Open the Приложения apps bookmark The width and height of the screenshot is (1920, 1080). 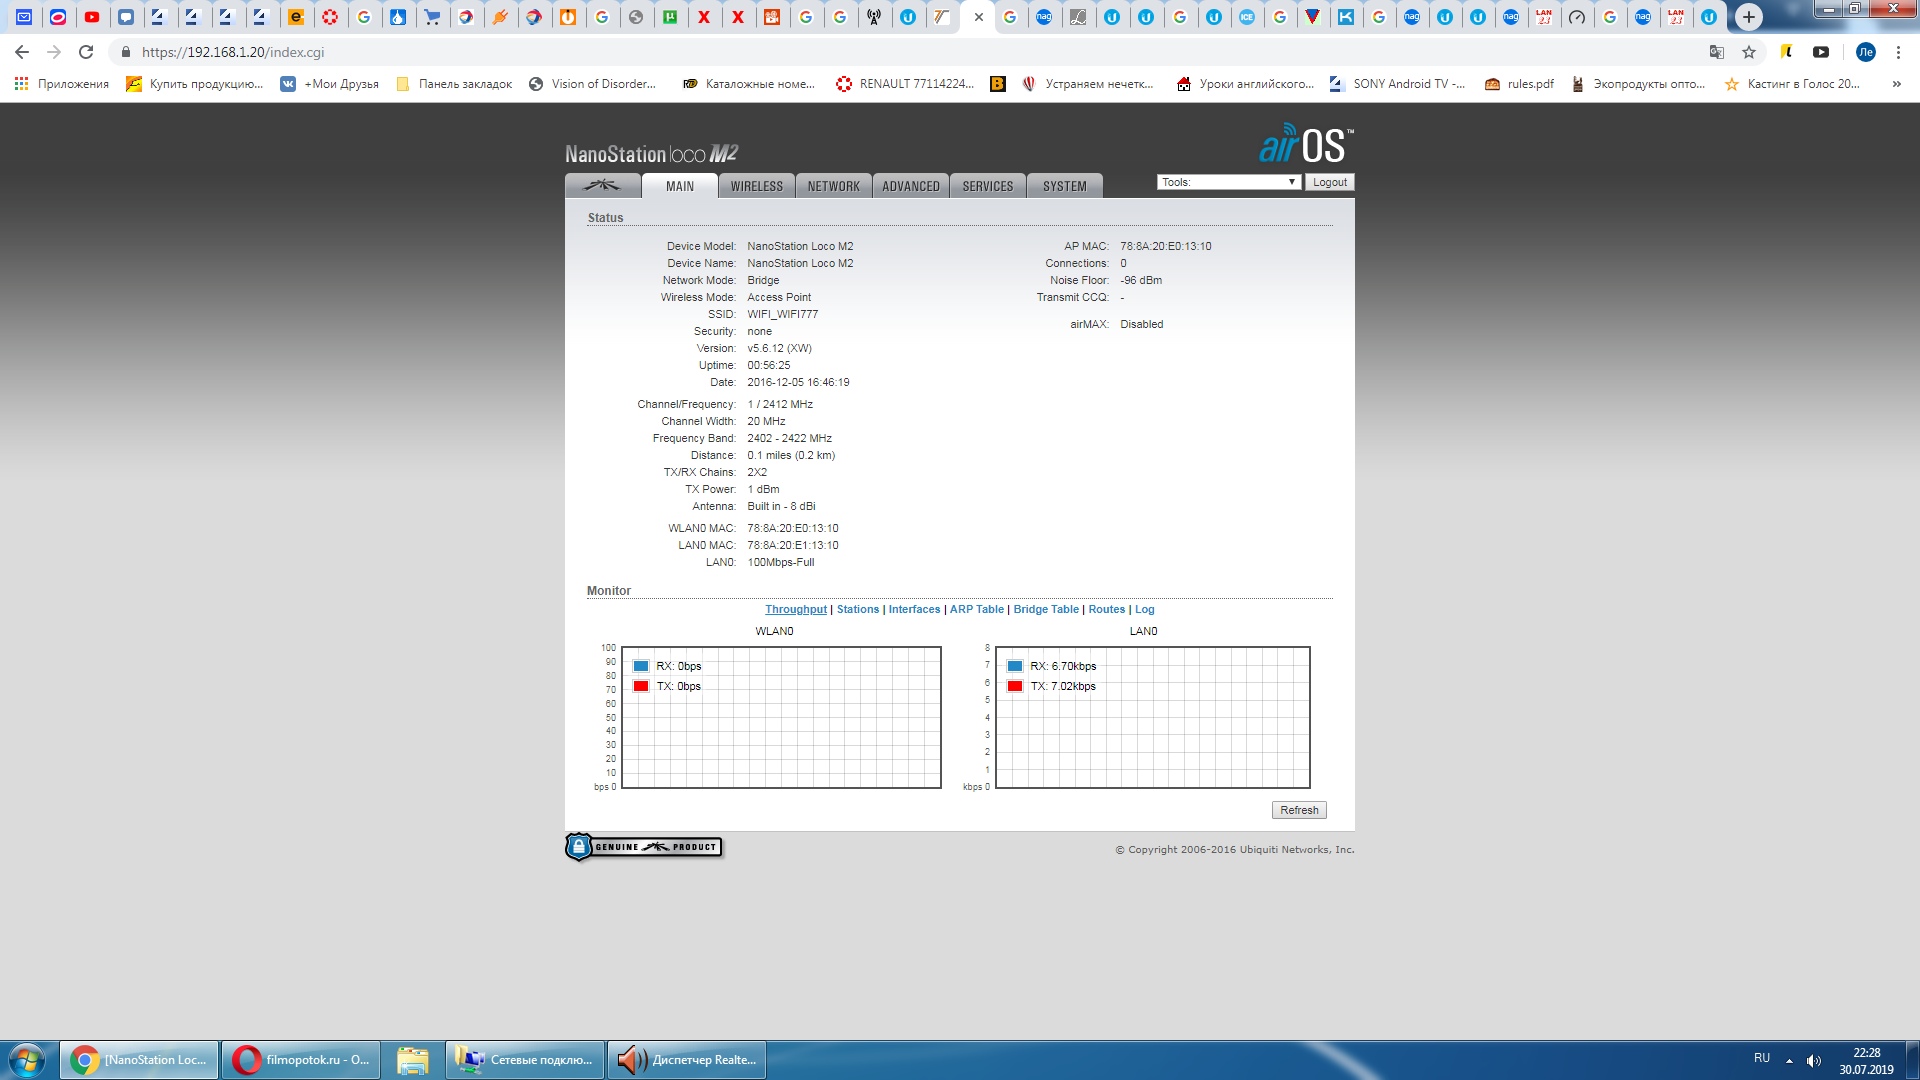62,84
